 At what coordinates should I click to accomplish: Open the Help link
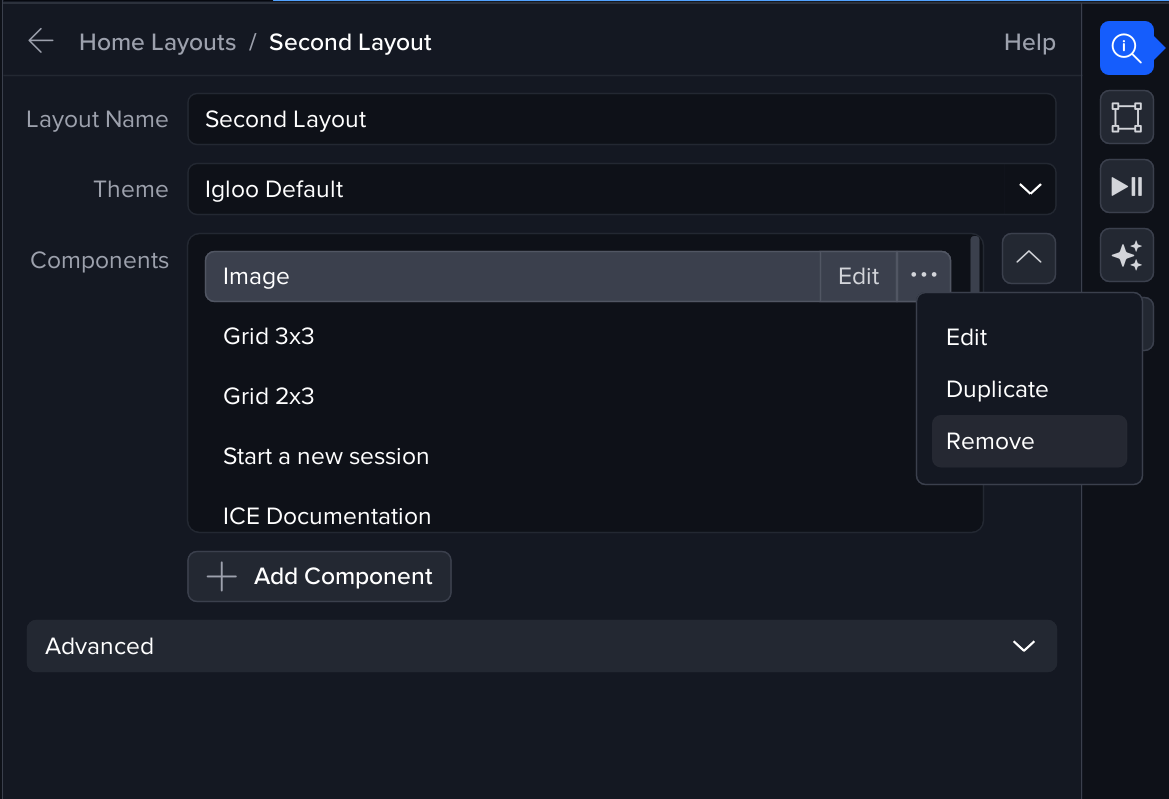1029,42
